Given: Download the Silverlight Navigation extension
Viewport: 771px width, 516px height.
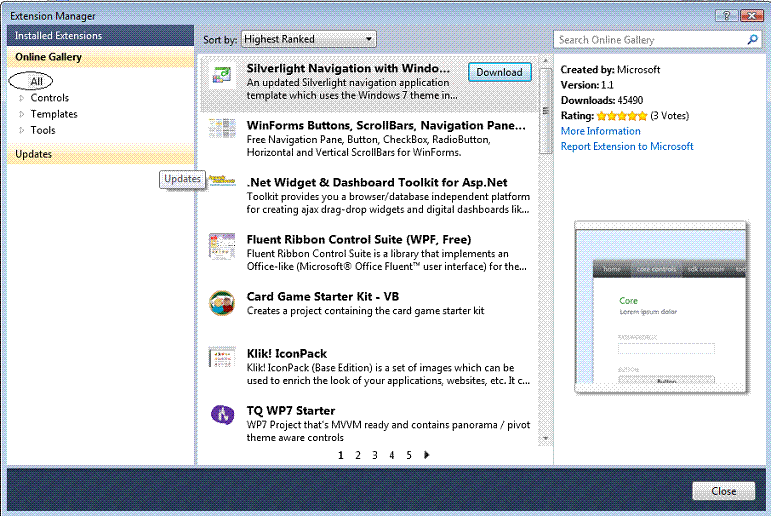Looking at the screenshot, I should coord(500,72).
